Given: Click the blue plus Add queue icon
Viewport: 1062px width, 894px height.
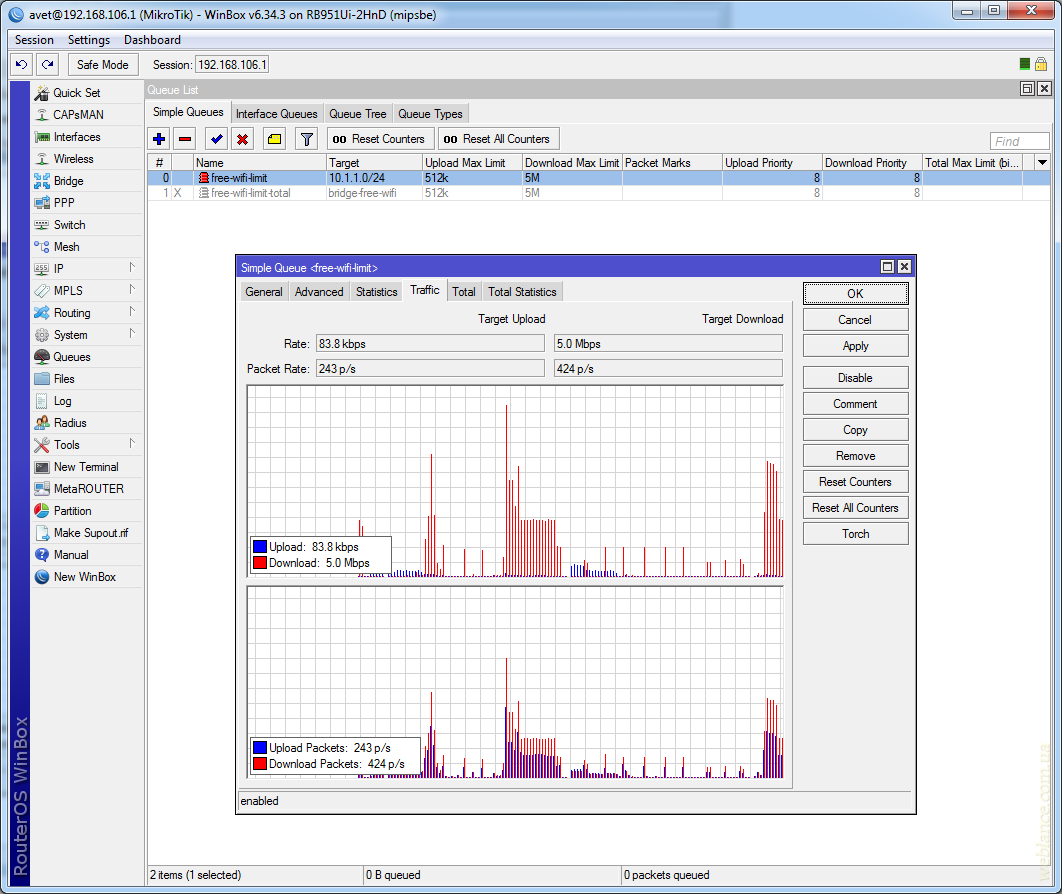Looking at the screenshot, I should 159,139.
